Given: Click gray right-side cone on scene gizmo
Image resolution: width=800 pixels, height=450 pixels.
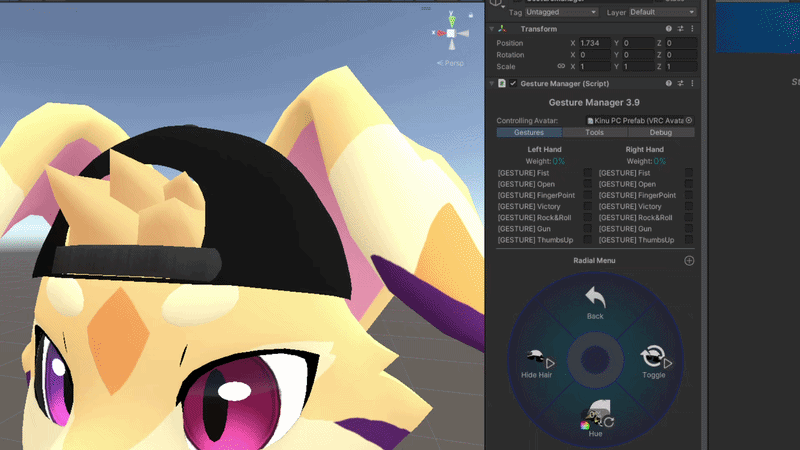Looking at the screenshot, I should [463, 33].
